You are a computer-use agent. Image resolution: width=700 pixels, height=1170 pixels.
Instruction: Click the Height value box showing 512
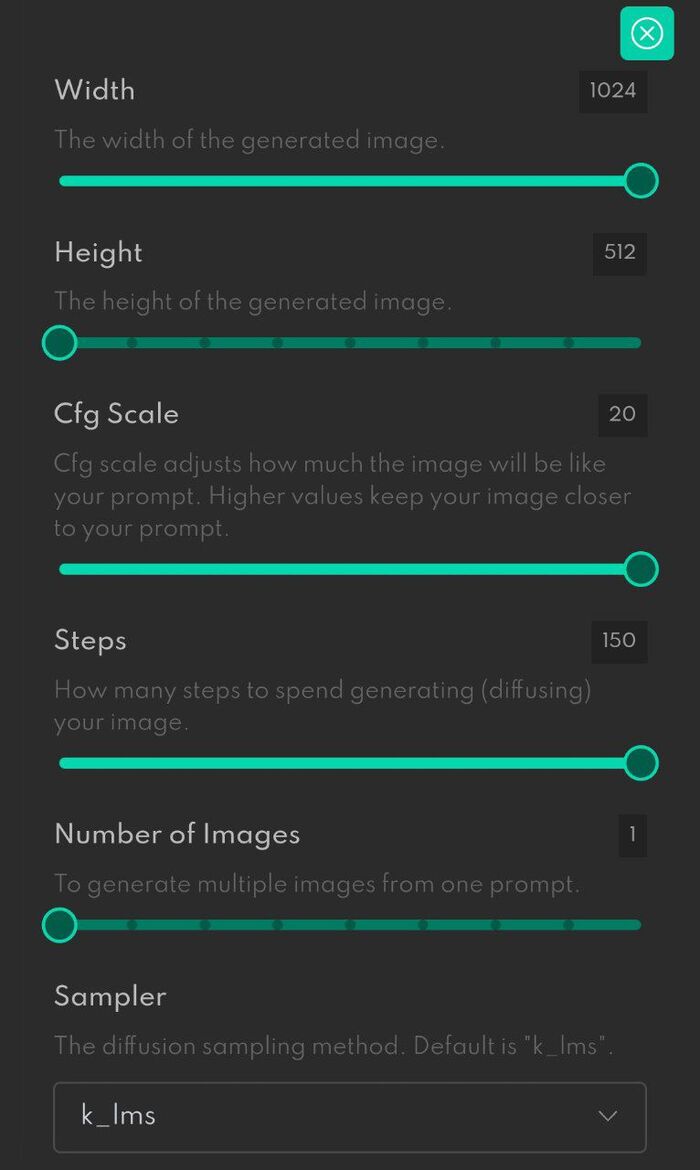(x=620, y=253)
